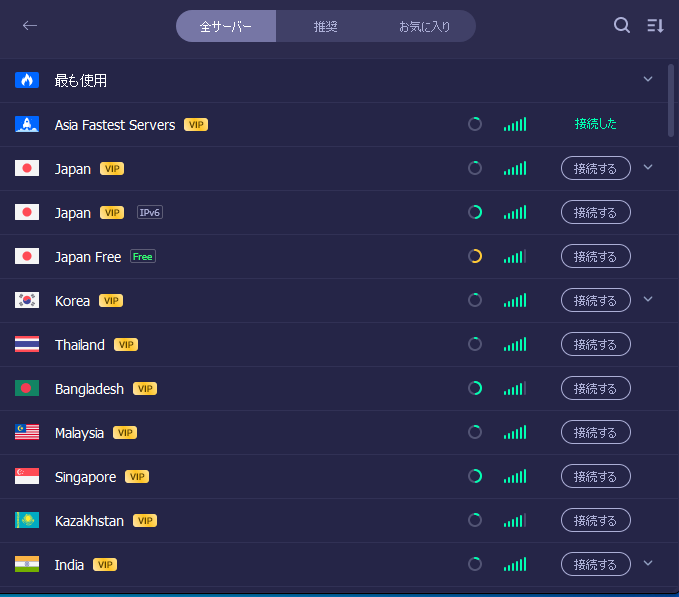Click the flame icon beside 最も使用
The image size is (679, 597).
(x=27, y=80)
